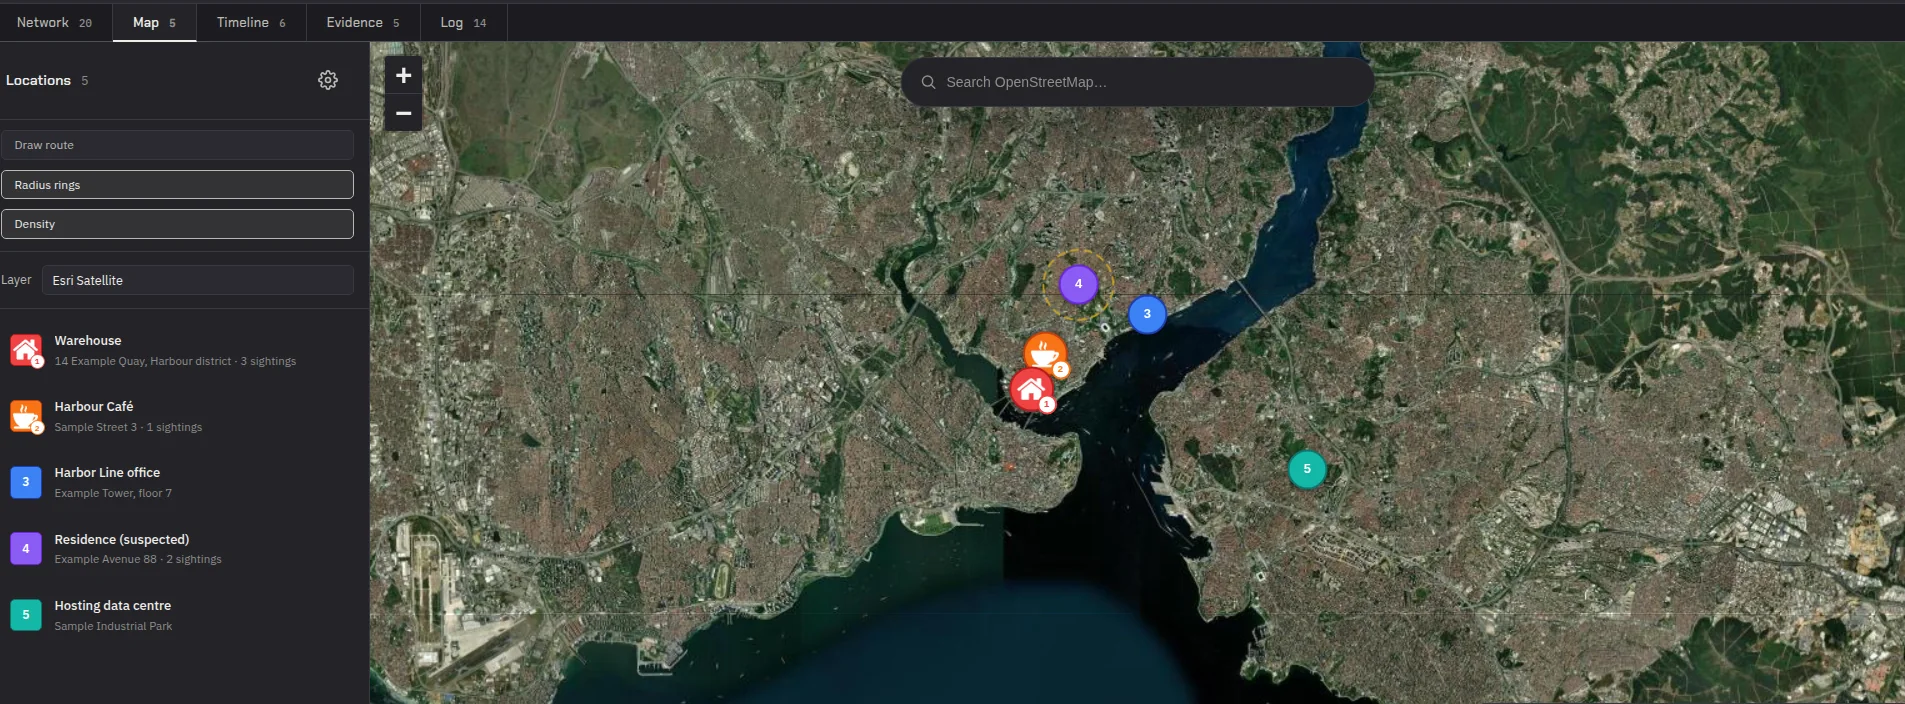Viewport: 1905px width, 704px height.
Task: Toggle the Density overlay
Action: (177, 224)
